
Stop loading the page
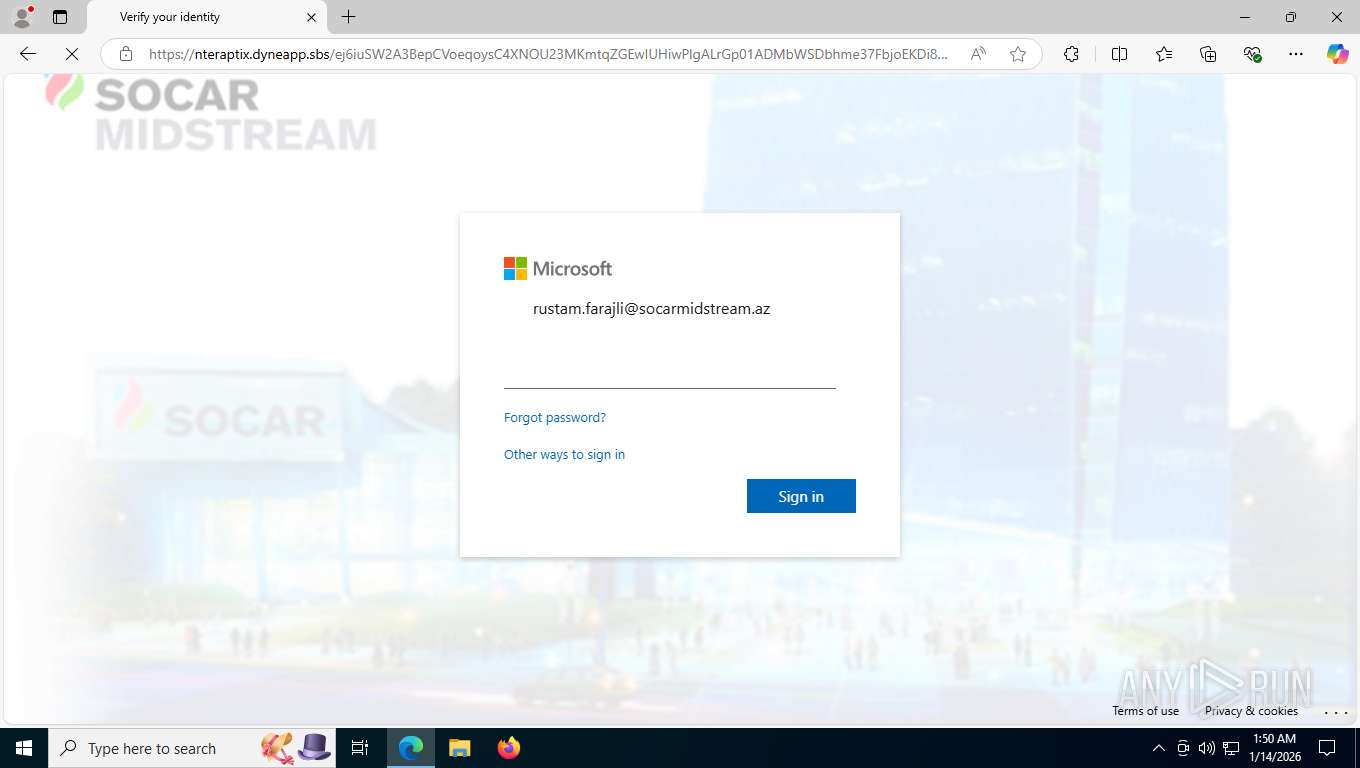click(x=72, y=54)
